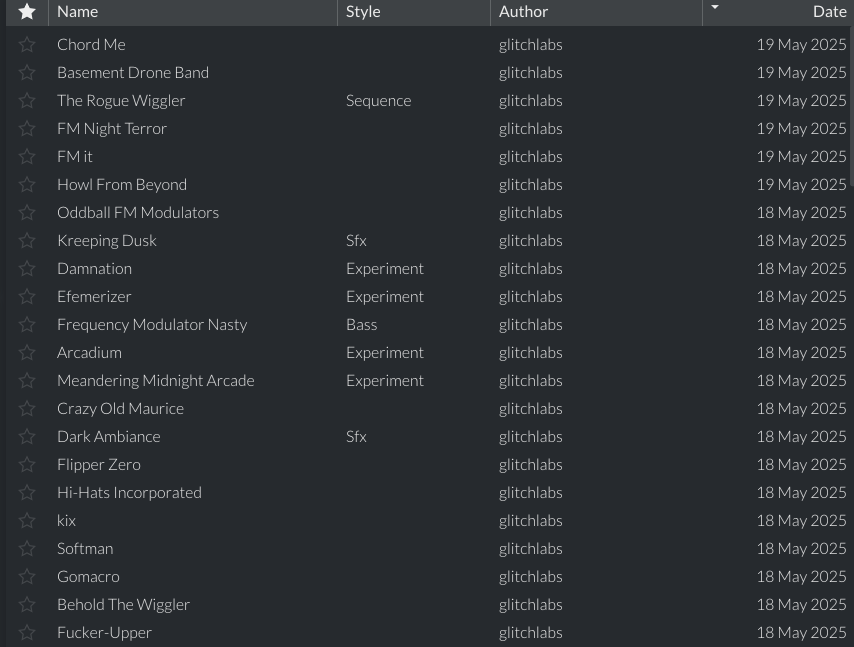Image resolution: width=854 pixels, height=647 pixels.
Task: Star the Damnation preset
Action: 27,269
